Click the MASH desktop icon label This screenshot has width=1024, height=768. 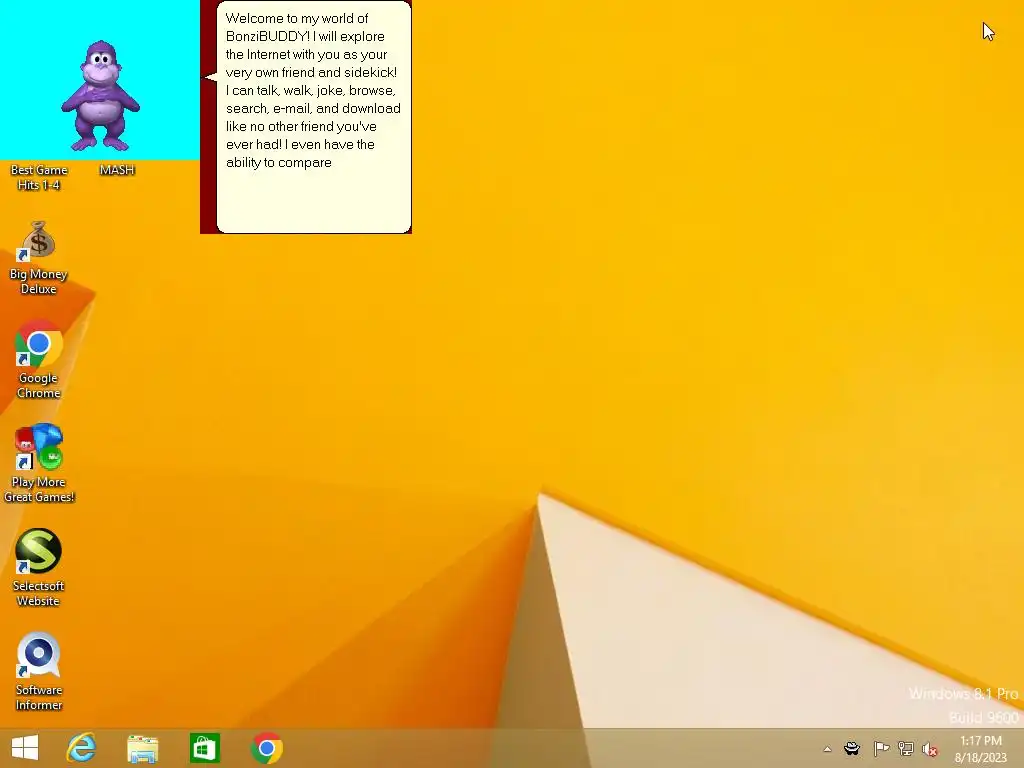pos(117,170)
